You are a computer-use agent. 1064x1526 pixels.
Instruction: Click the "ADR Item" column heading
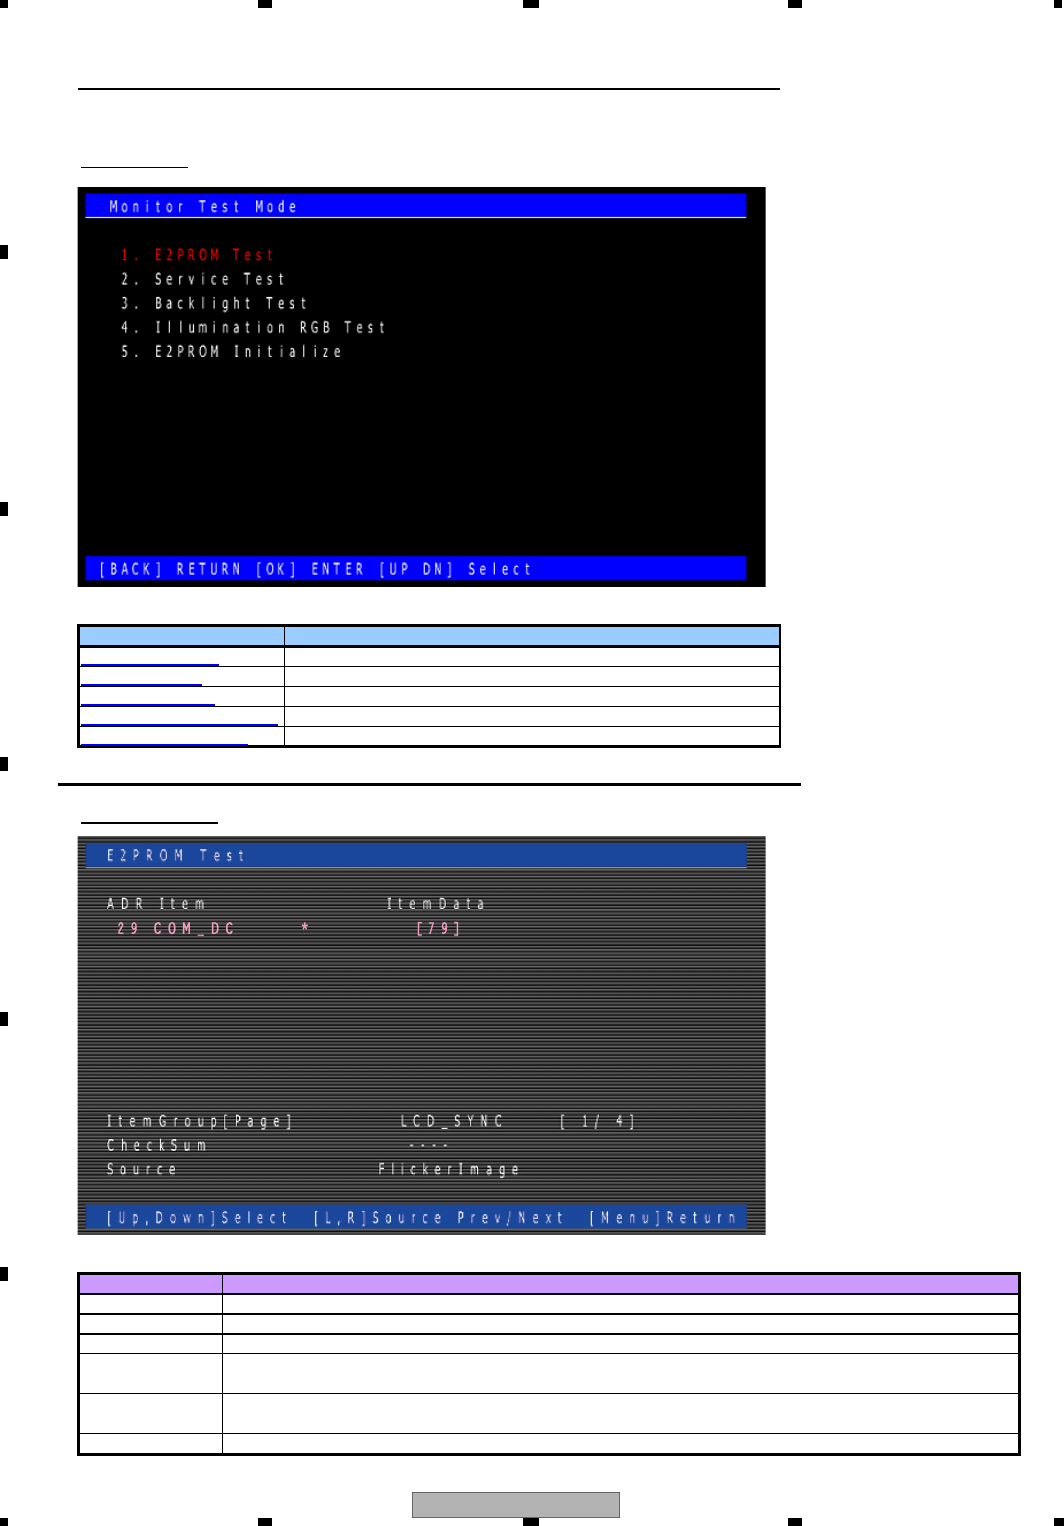(x=156, y=904)
